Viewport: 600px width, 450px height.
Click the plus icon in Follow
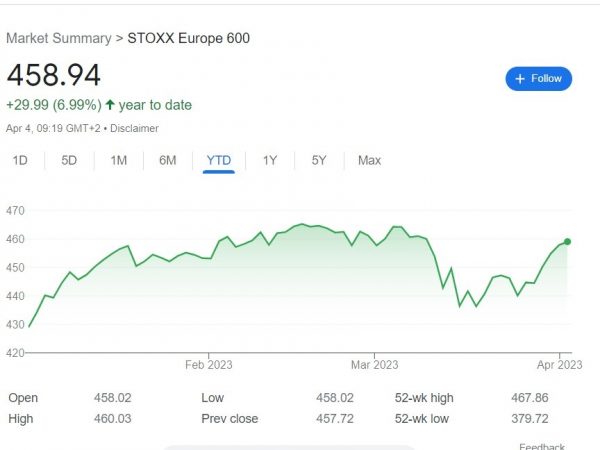(520, 79)
